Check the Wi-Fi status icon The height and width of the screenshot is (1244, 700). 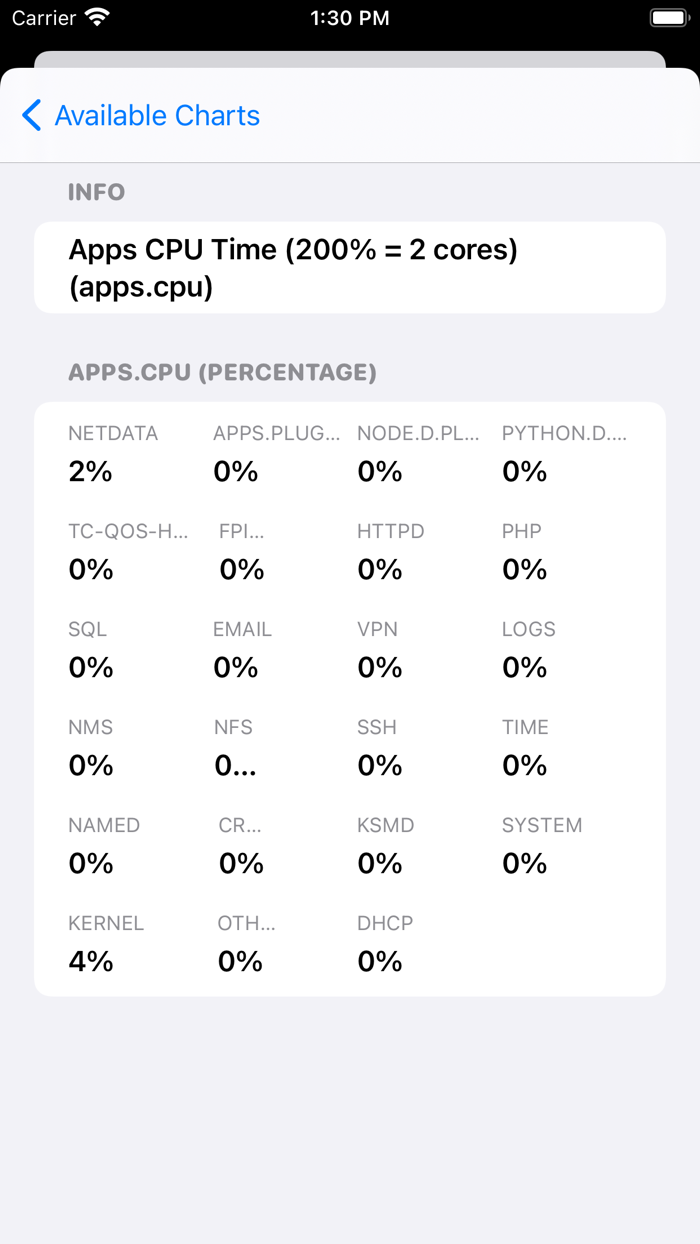pos(97,18)
